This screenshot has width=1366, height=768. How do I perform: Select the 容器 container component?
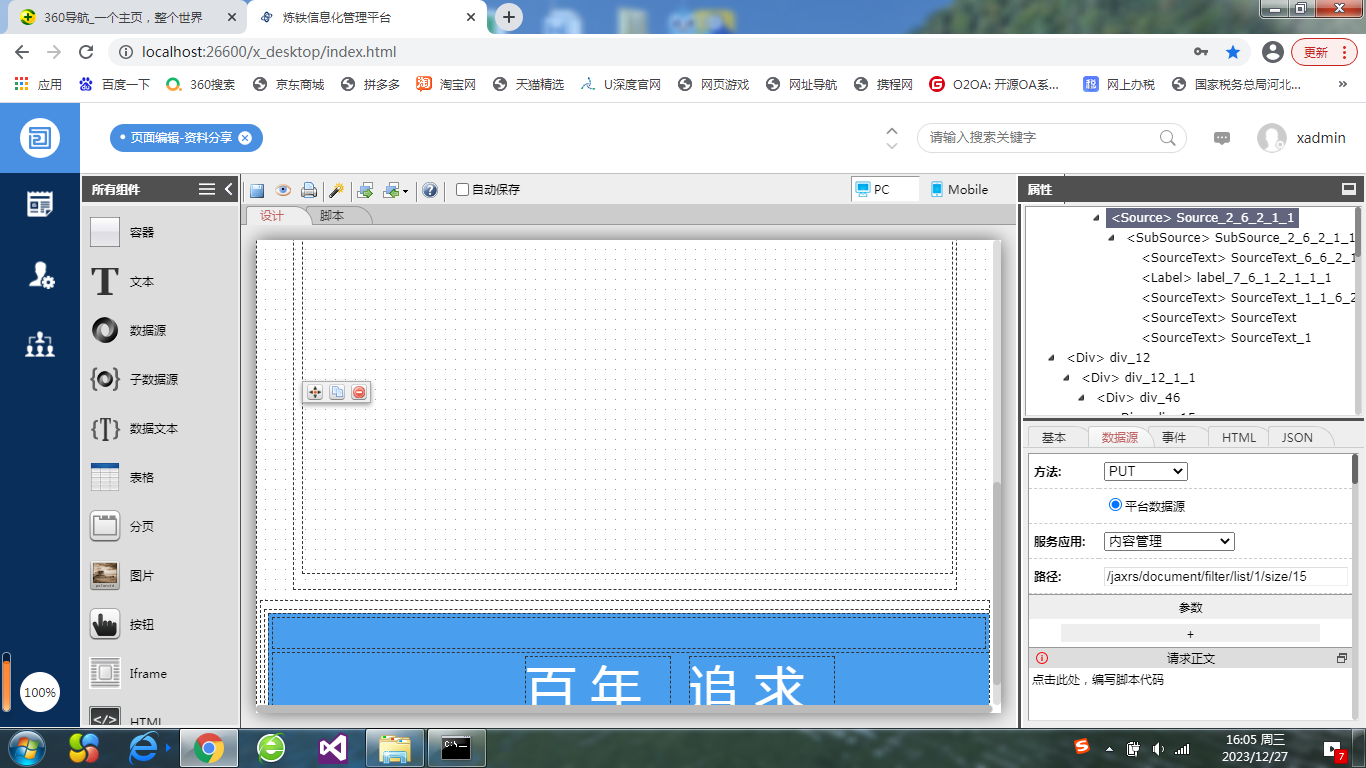pyautogui.click(x=161, y=232)
